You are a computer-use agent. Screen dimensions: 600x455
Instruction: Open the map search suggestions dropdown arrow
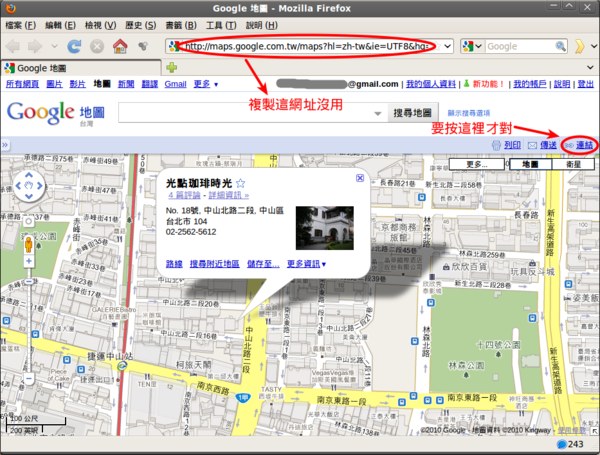click(378, 113)
